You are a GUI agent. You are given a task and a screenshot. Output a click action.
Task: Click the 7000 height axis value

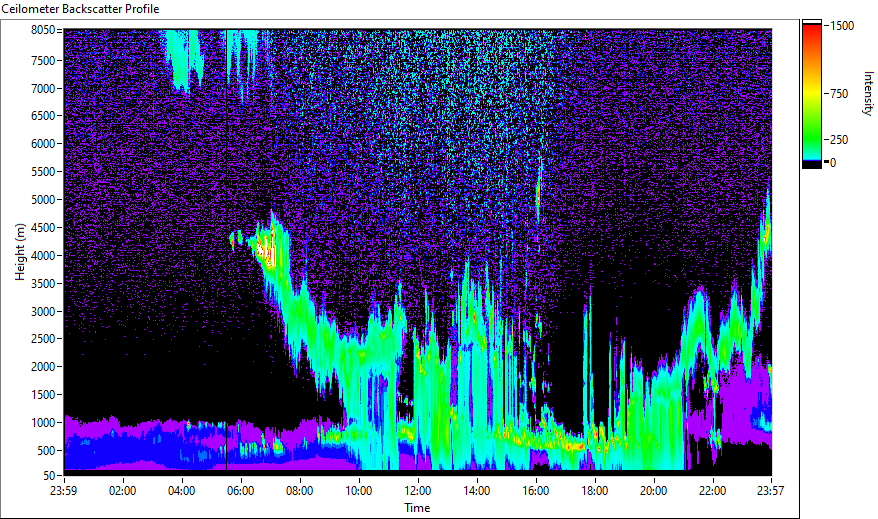43,88
